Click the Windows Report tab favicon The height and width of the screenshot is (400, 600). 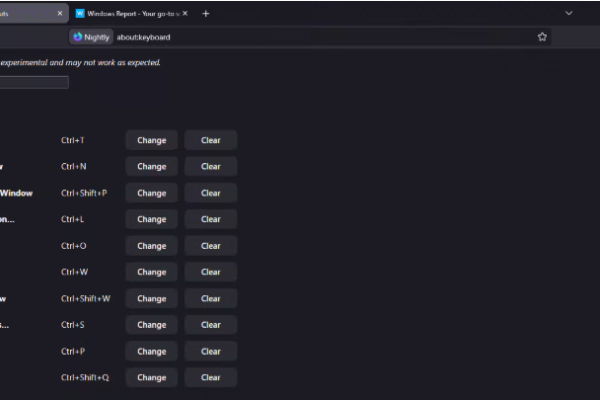tap(80, 14)
